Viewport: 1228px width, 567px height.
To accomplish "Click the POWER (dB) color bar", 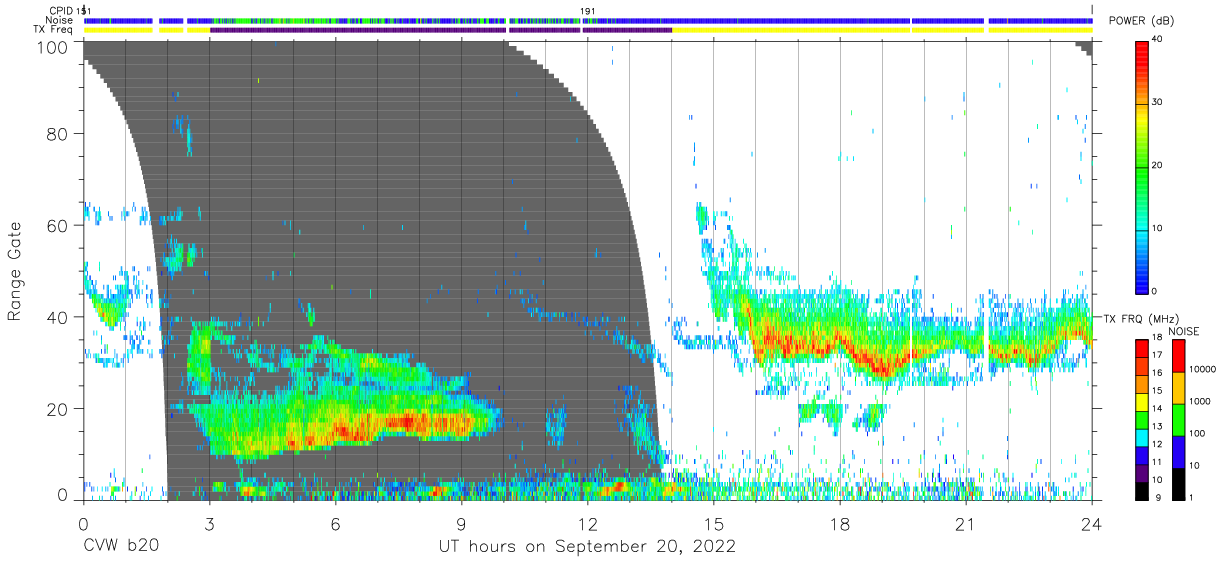I will (x=1142, y=166).
